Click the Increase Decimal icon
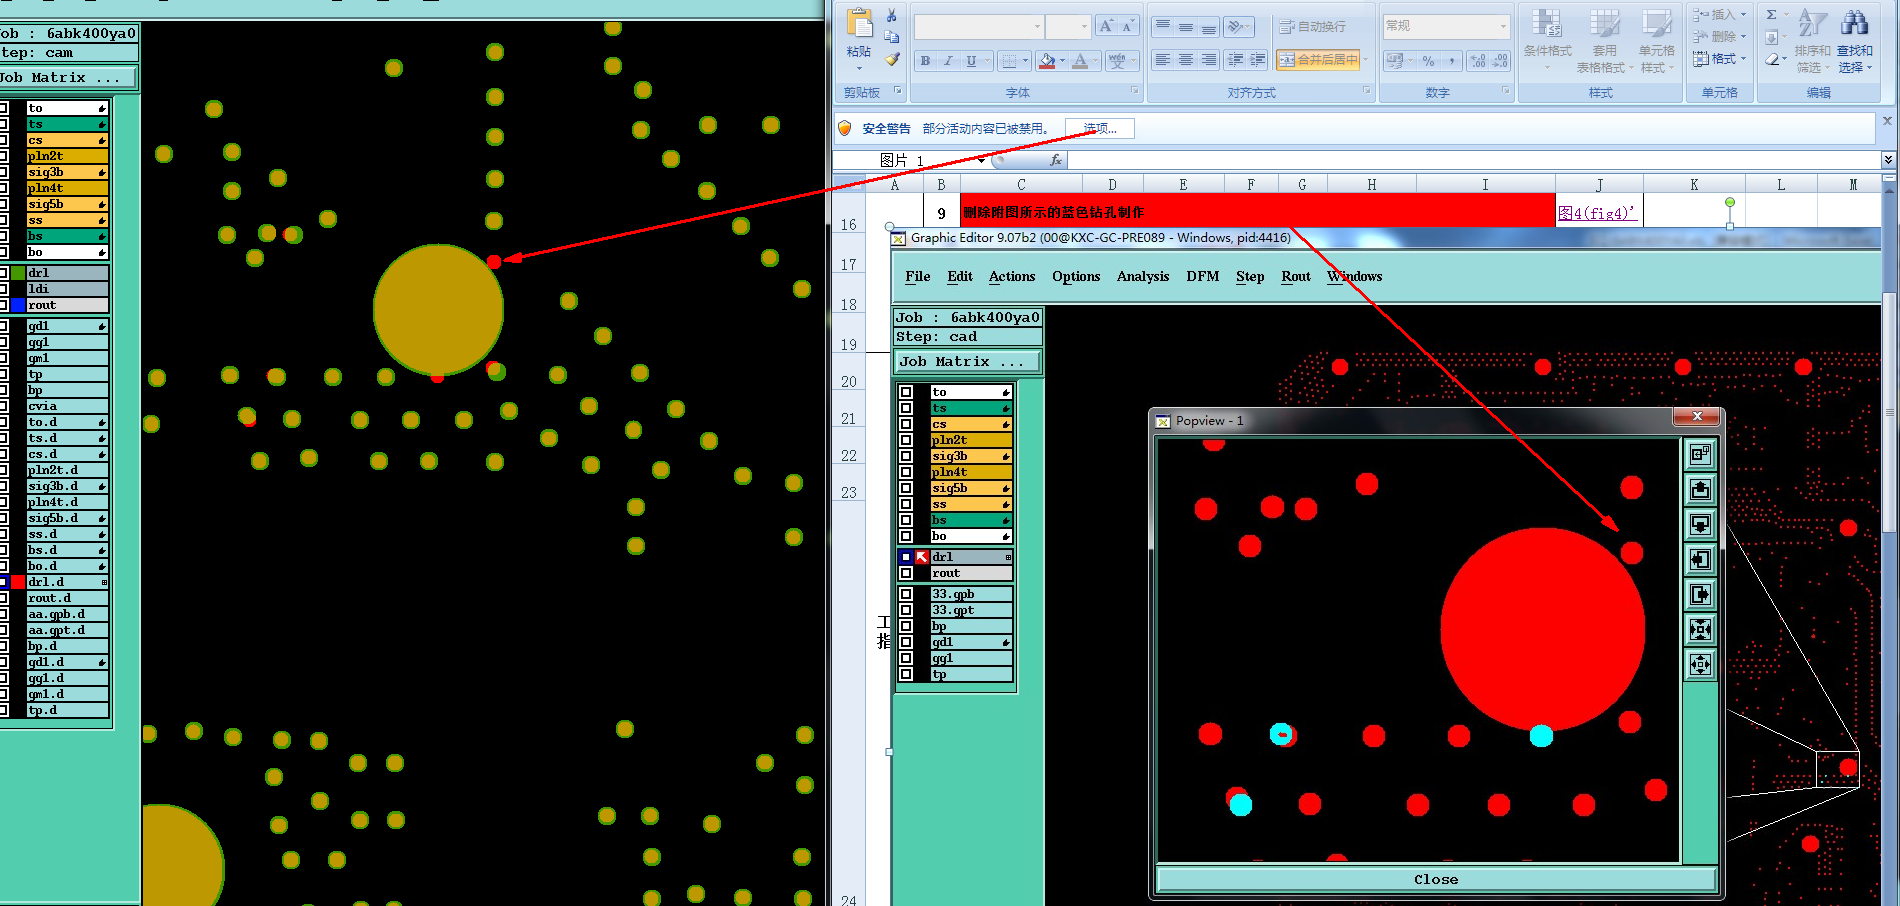 pyautogui.click(x=1478, y=61)
